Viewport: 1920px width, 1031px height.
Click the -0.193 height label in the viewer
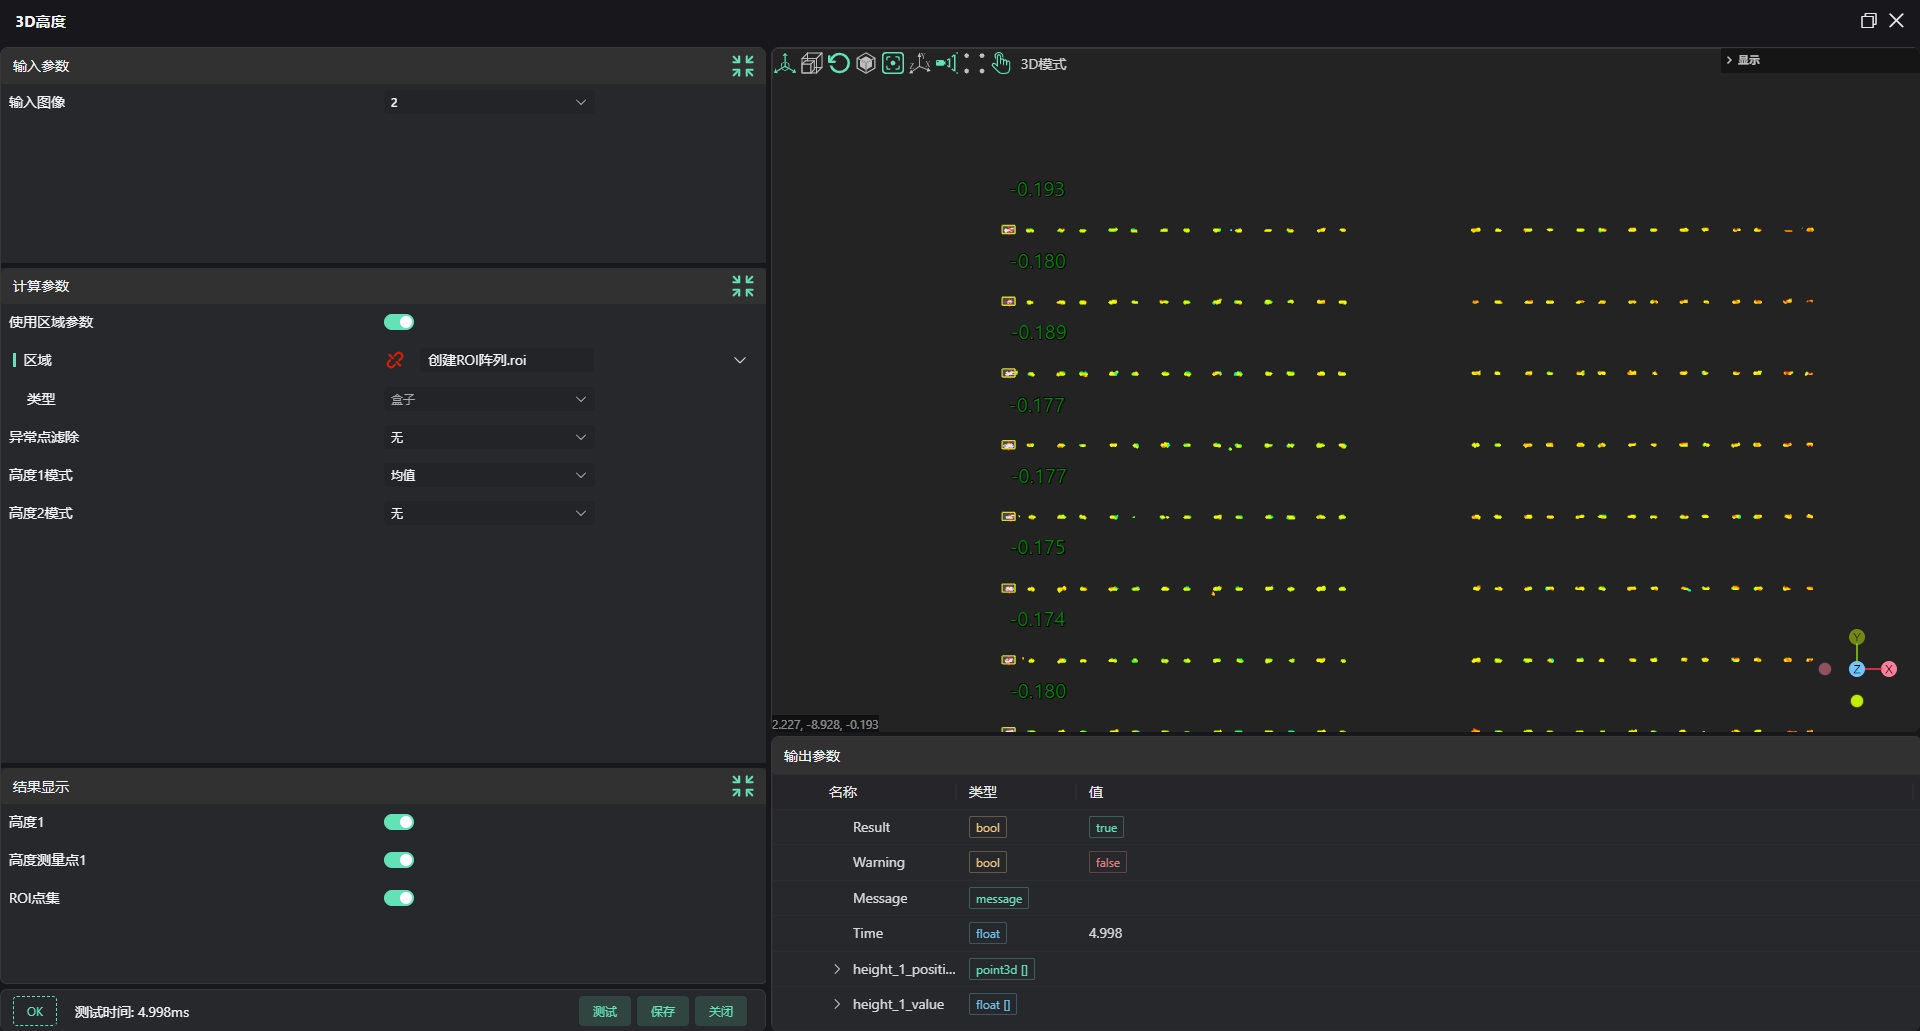coord(1037,189)
